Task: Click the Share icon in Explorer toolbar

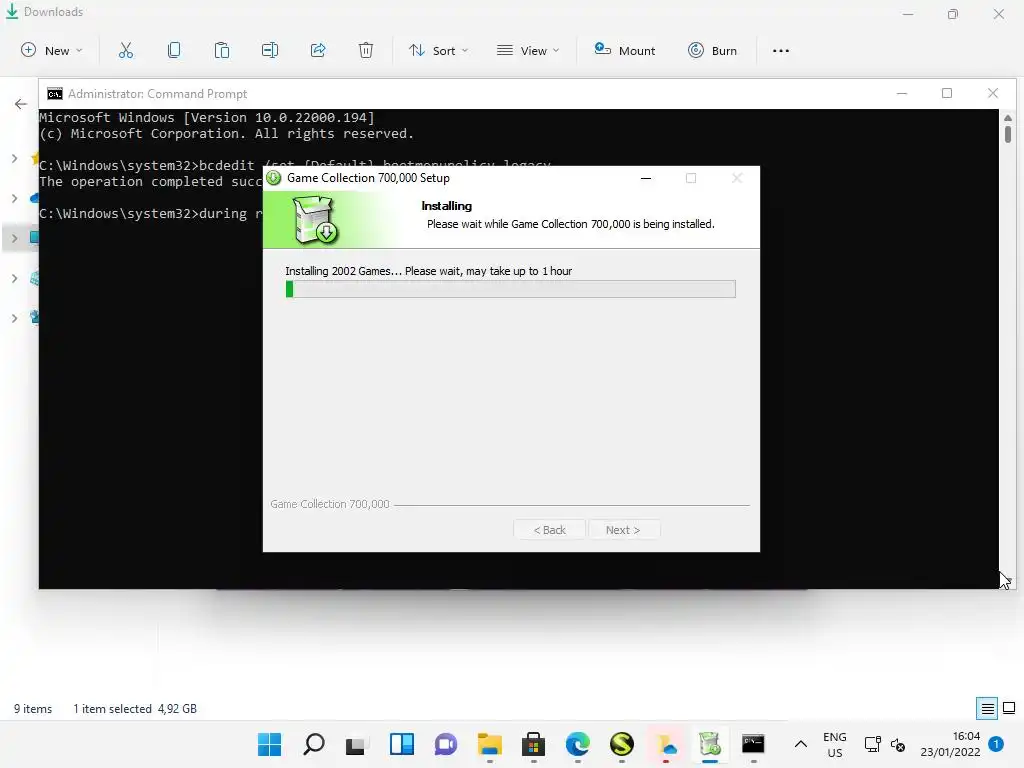Action: coord(318,50)
